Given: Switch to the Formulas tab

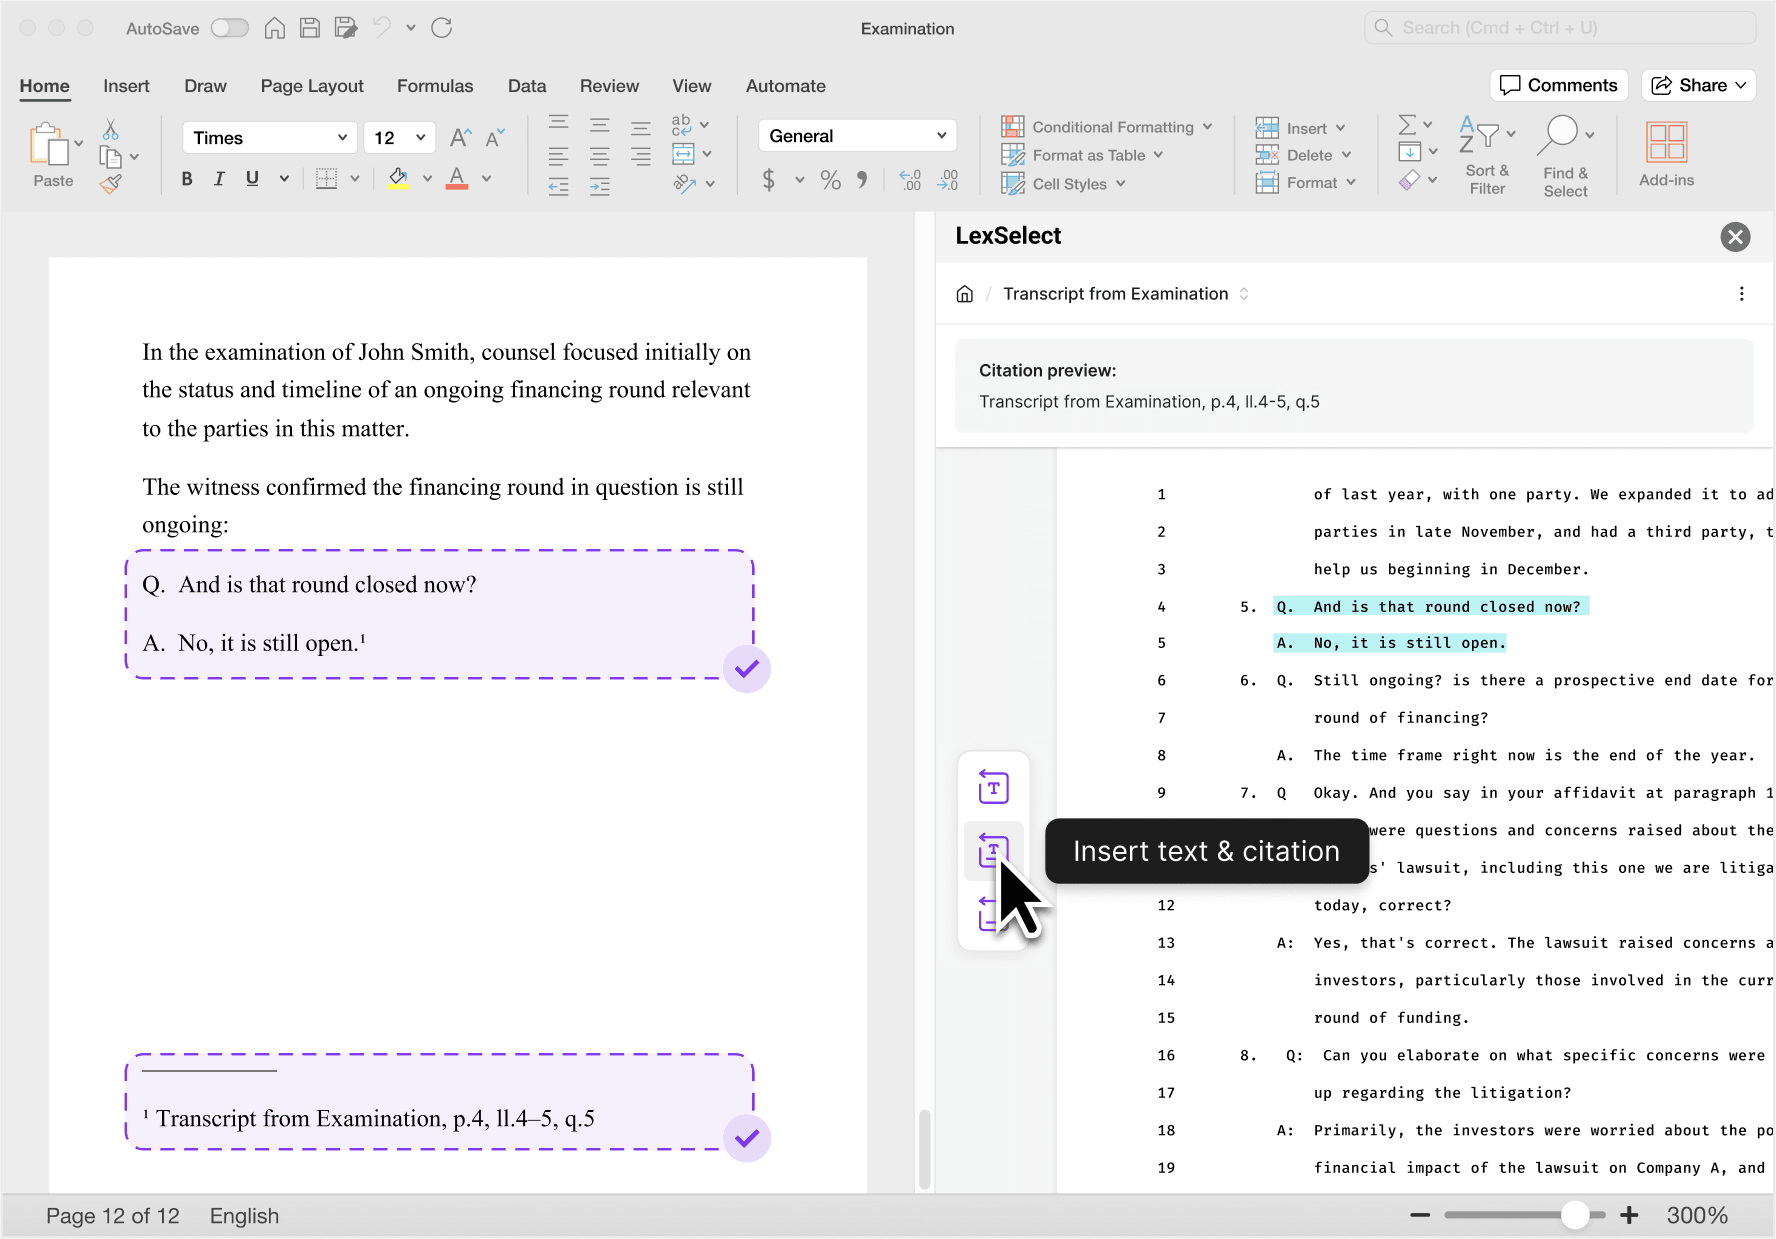Looking at the screenshot, I should [435, 86].
